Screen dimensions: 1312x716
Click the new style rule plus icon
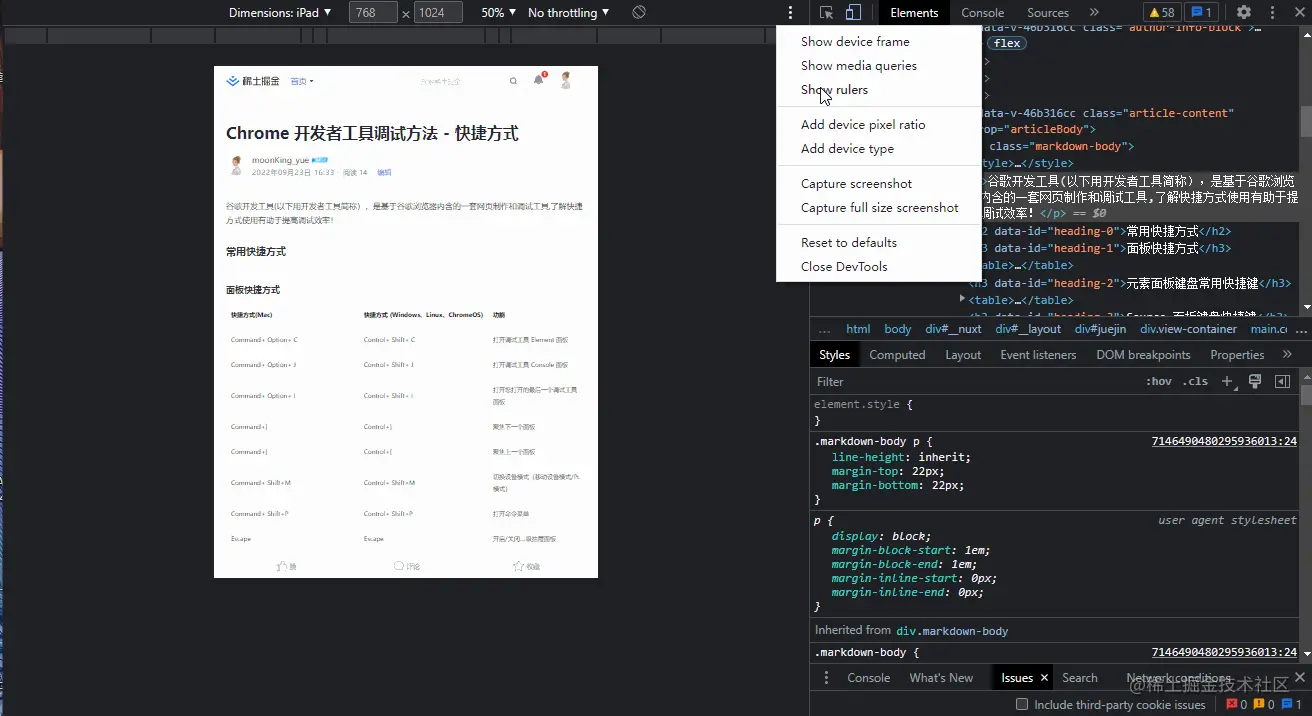click(x=1228, y=382)
